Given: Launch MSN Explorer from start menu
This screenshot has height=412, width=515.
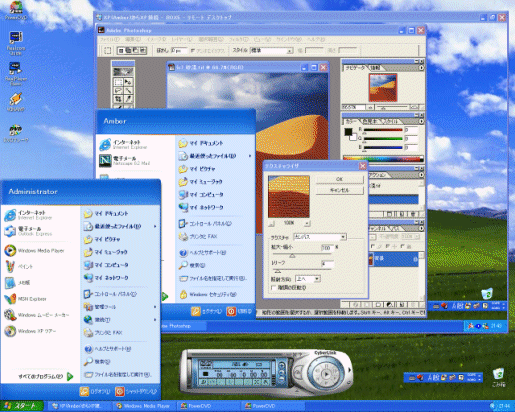Looking at the screenshot, I should [26, 299].
